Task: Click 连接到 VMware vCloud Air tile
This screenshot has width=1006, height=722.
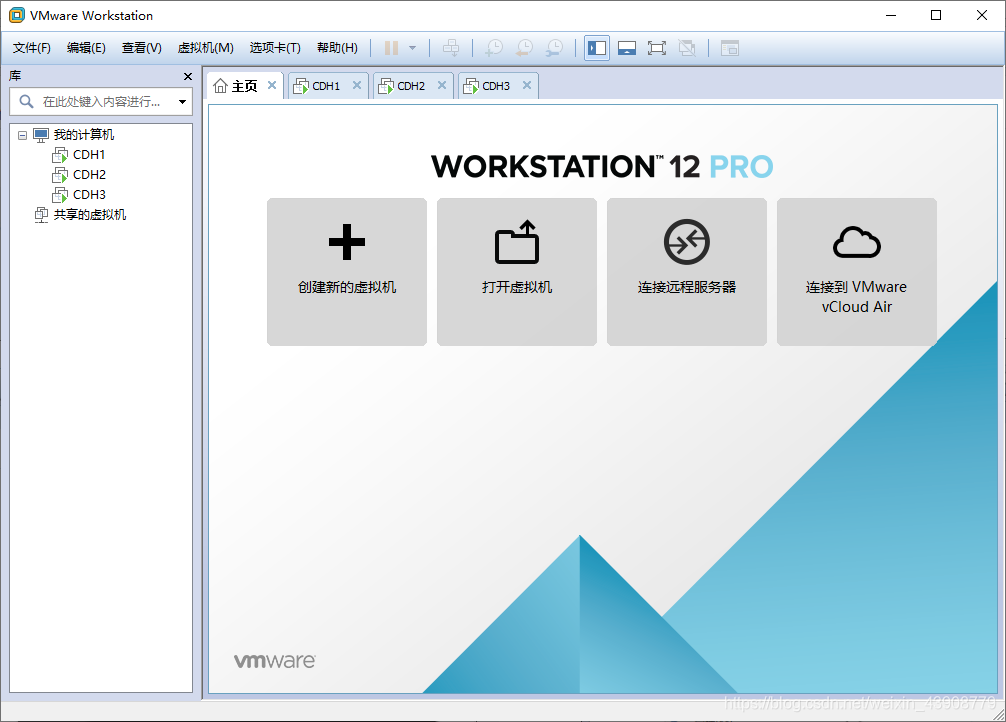Action: tap(857, 272)
